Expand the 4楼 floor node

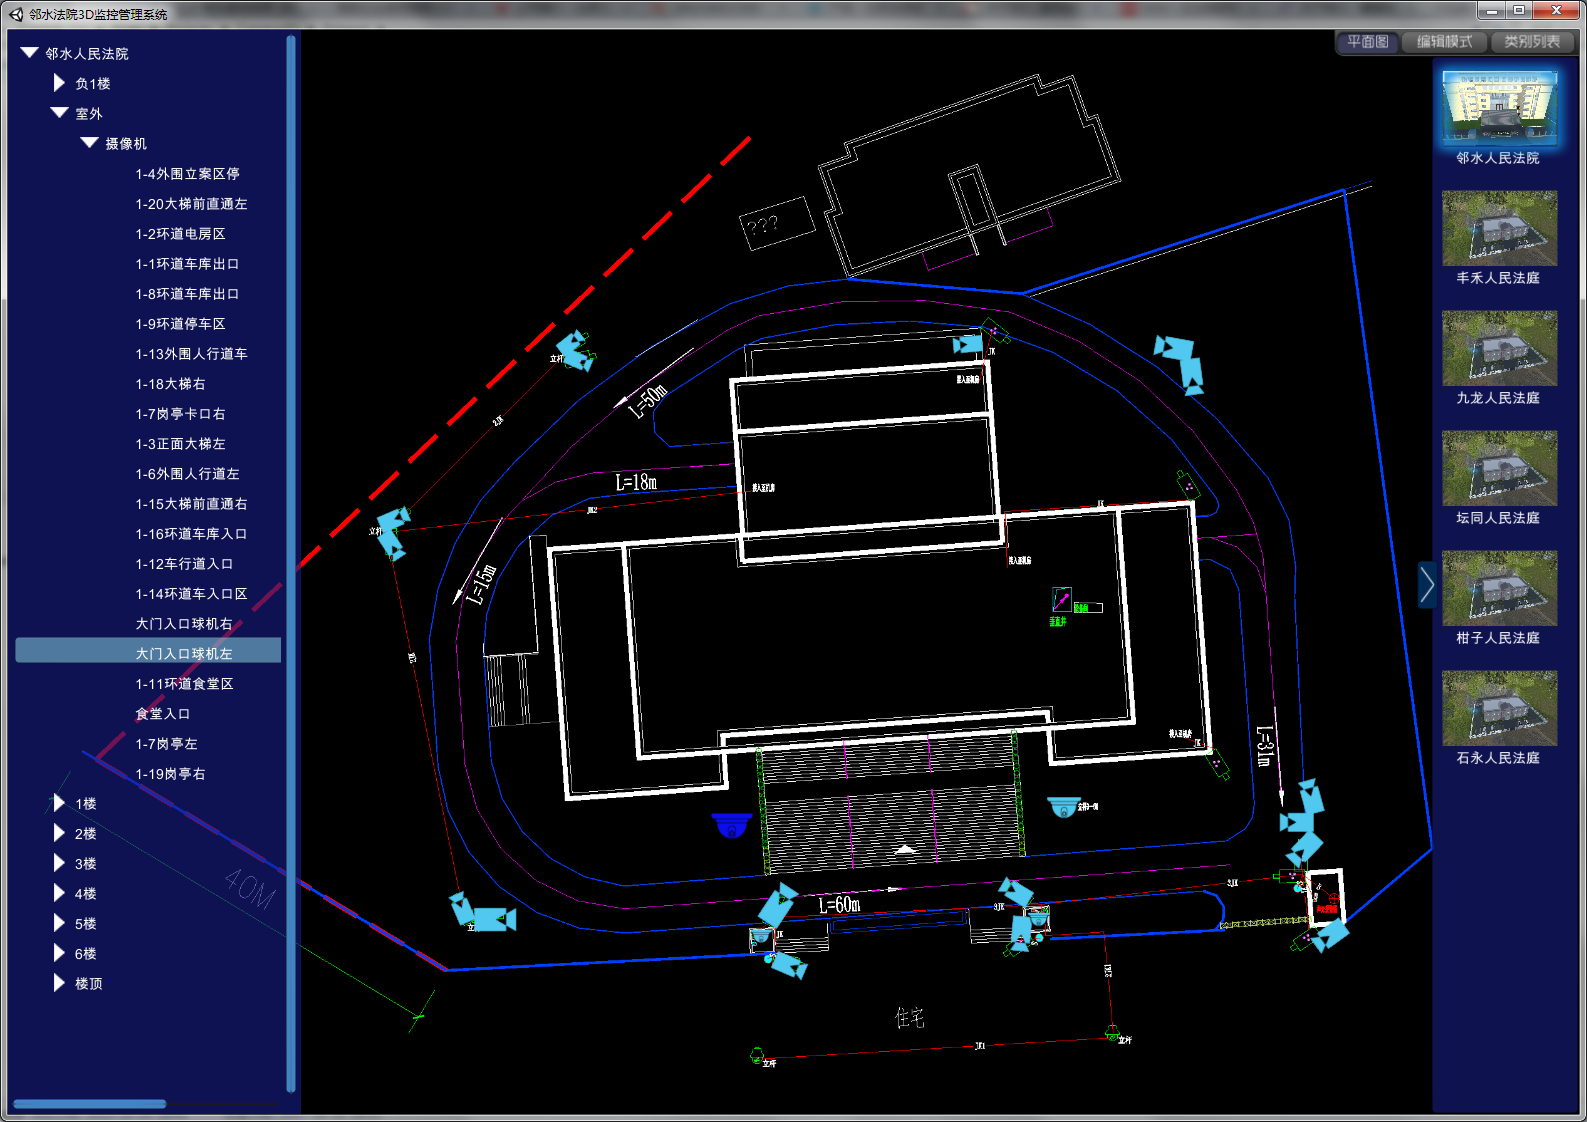pos(59,893)
